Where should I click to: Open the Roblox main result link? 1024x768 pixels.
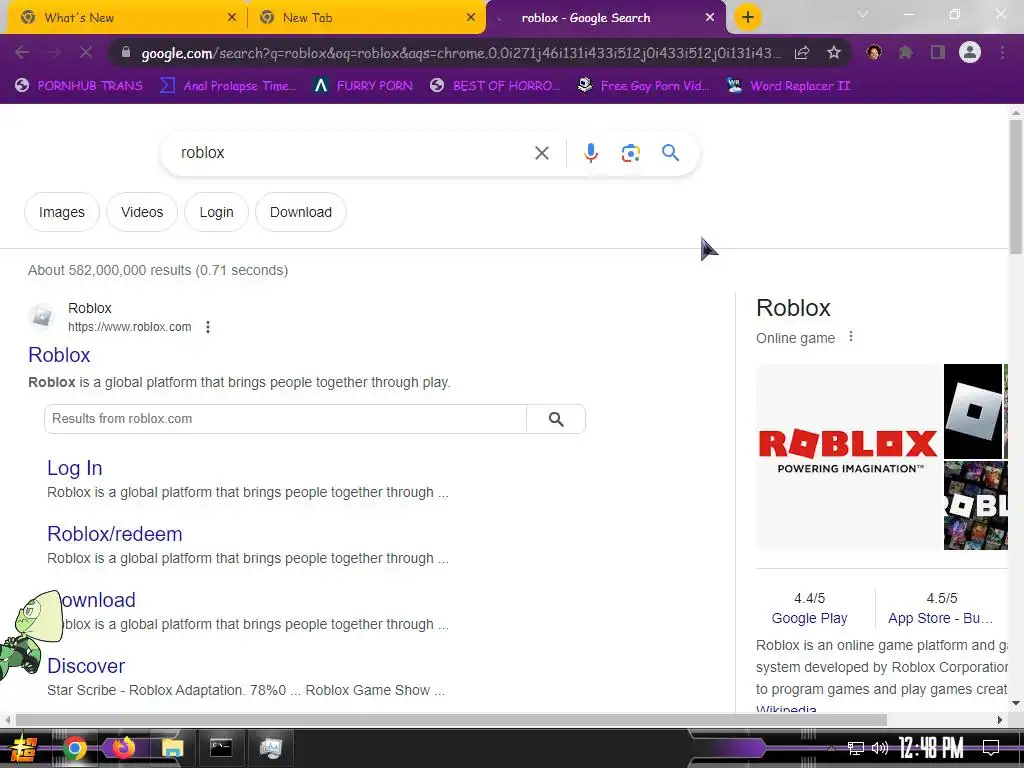pyautogui.click(x=59, y=355)
